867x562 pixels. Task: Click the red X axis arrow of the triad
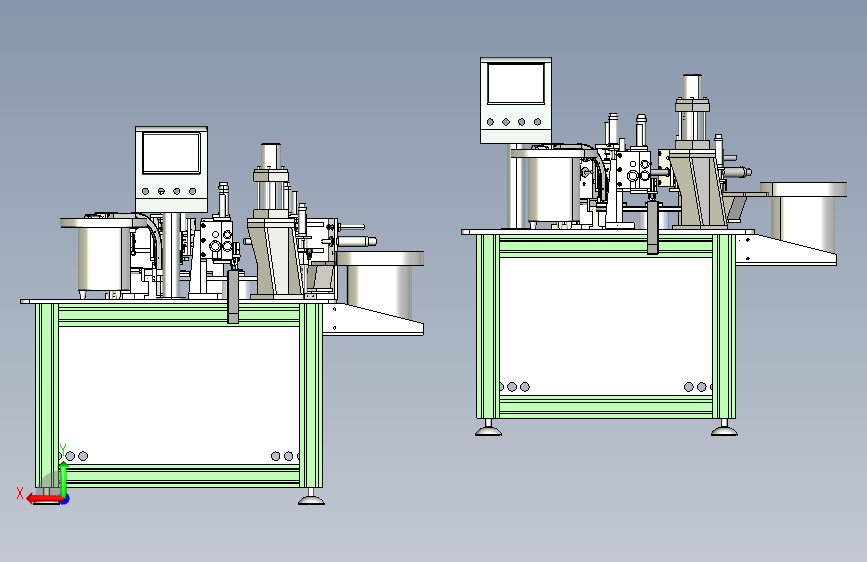(x=43, y=499)
